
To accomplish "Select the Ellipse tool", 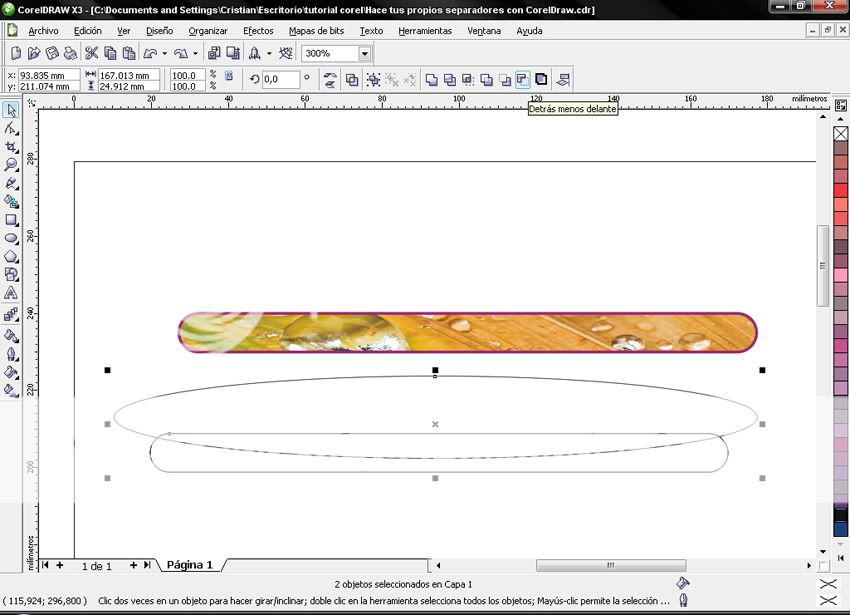I will pyautogui.click(x=11, y=238).
